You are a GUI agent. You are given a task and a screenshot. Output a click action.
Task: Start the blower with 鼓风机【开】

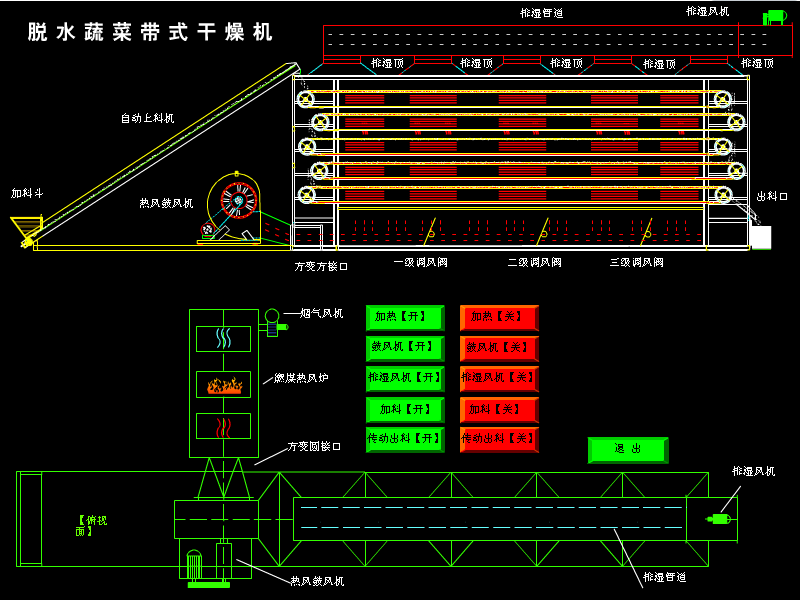pos(405,348)
